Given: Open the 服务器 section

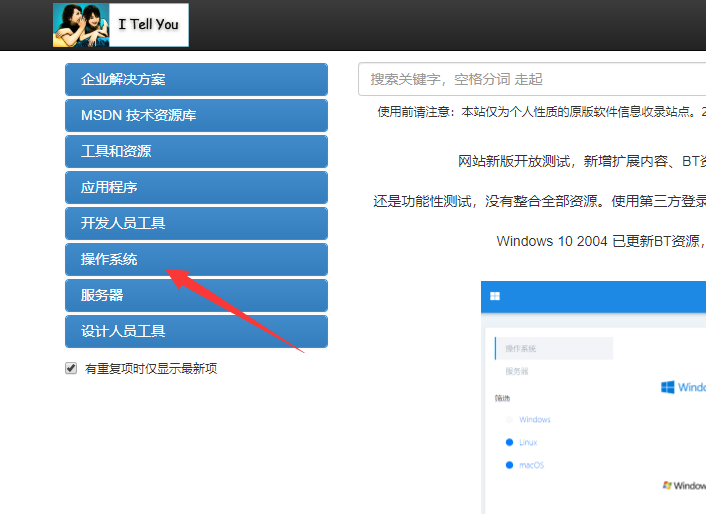Looking at the screenshot, I should click(x=196, y=296).
